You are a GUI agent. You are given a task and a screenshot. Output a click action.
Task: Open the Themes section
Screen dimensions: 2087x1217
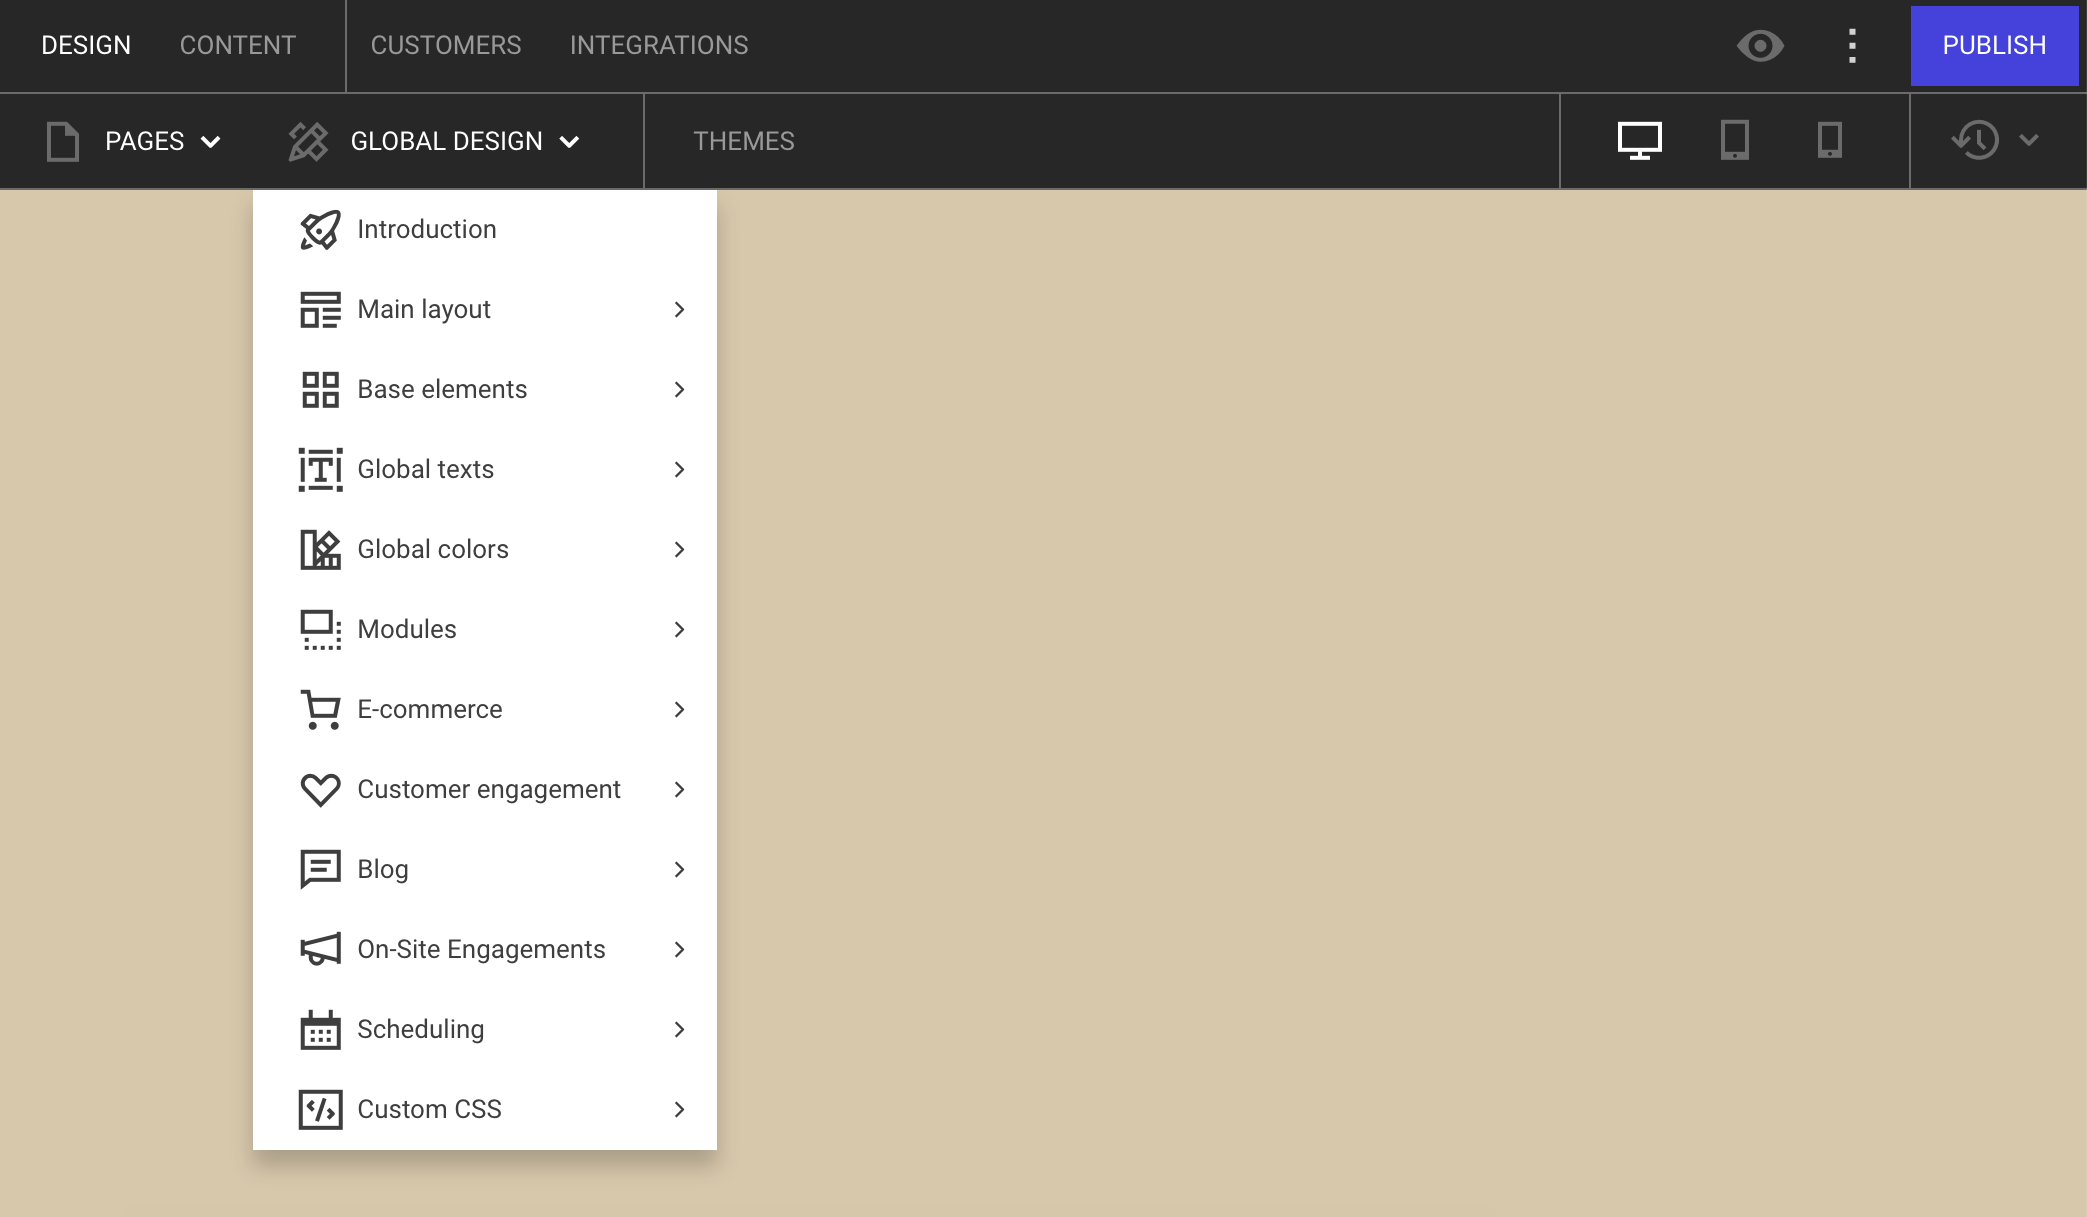pos(744,142)
